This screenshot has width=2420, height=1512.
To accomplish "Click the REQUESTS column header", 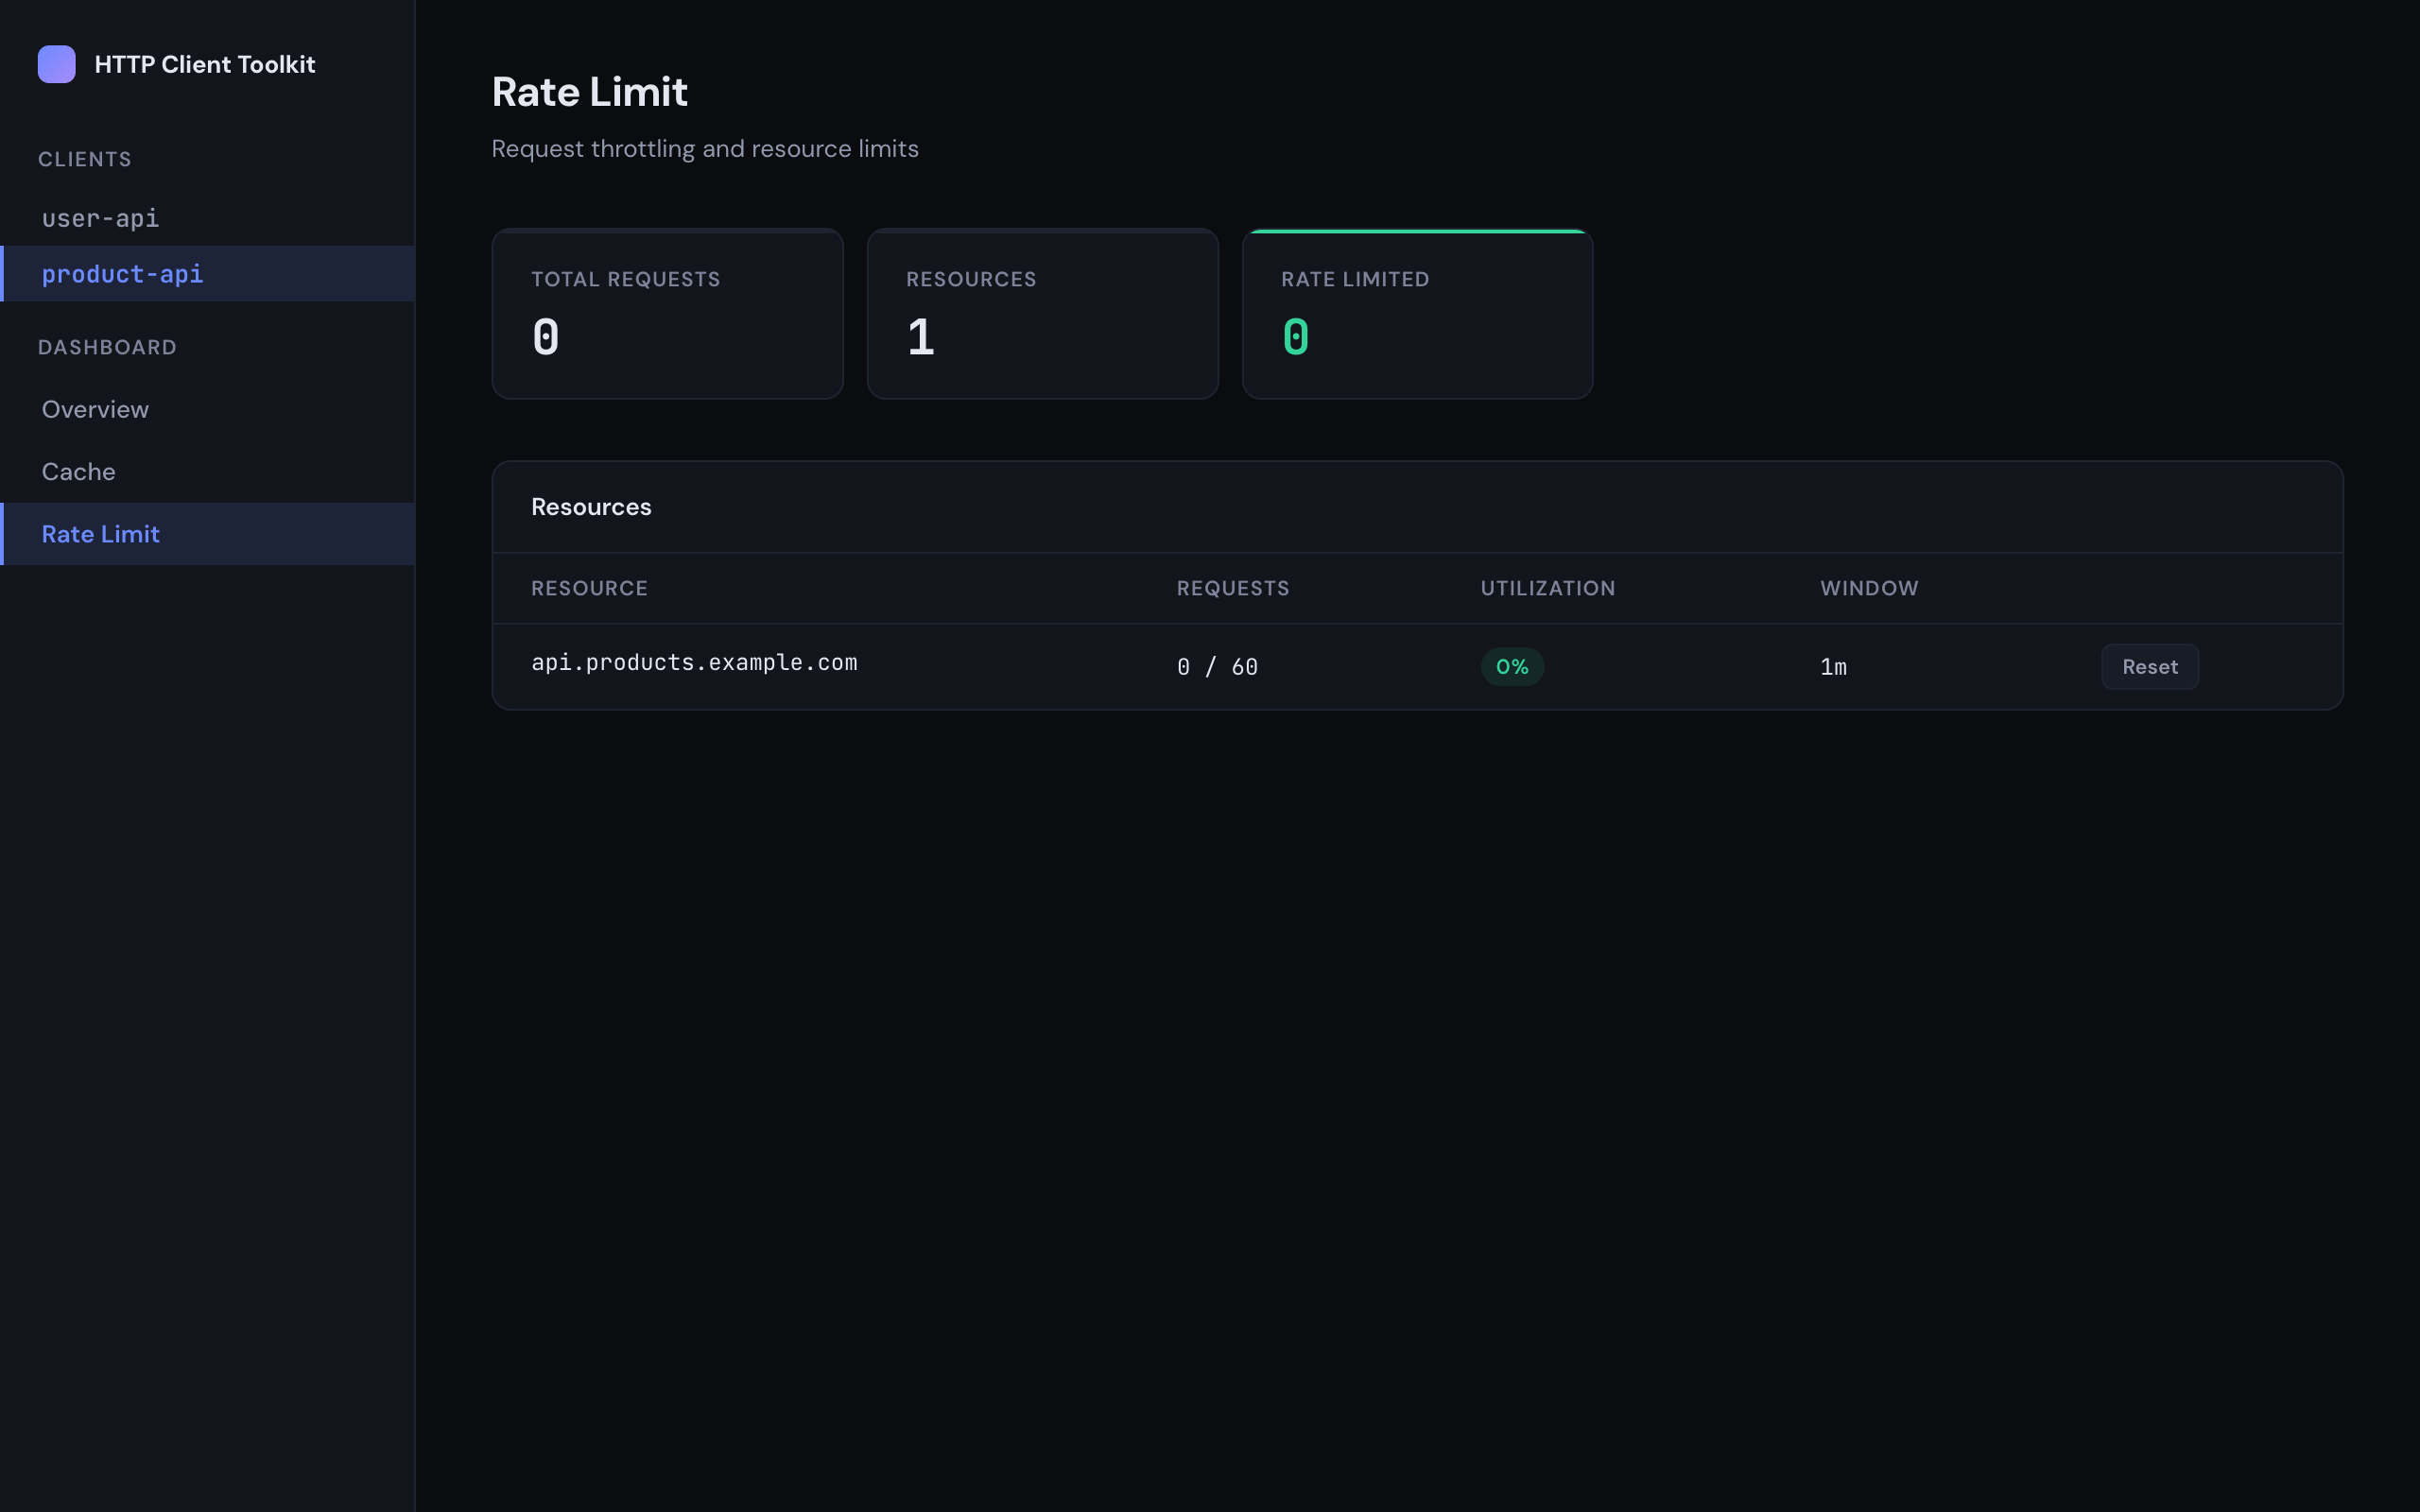I will pyautogui.click(x=1232, y=588).
